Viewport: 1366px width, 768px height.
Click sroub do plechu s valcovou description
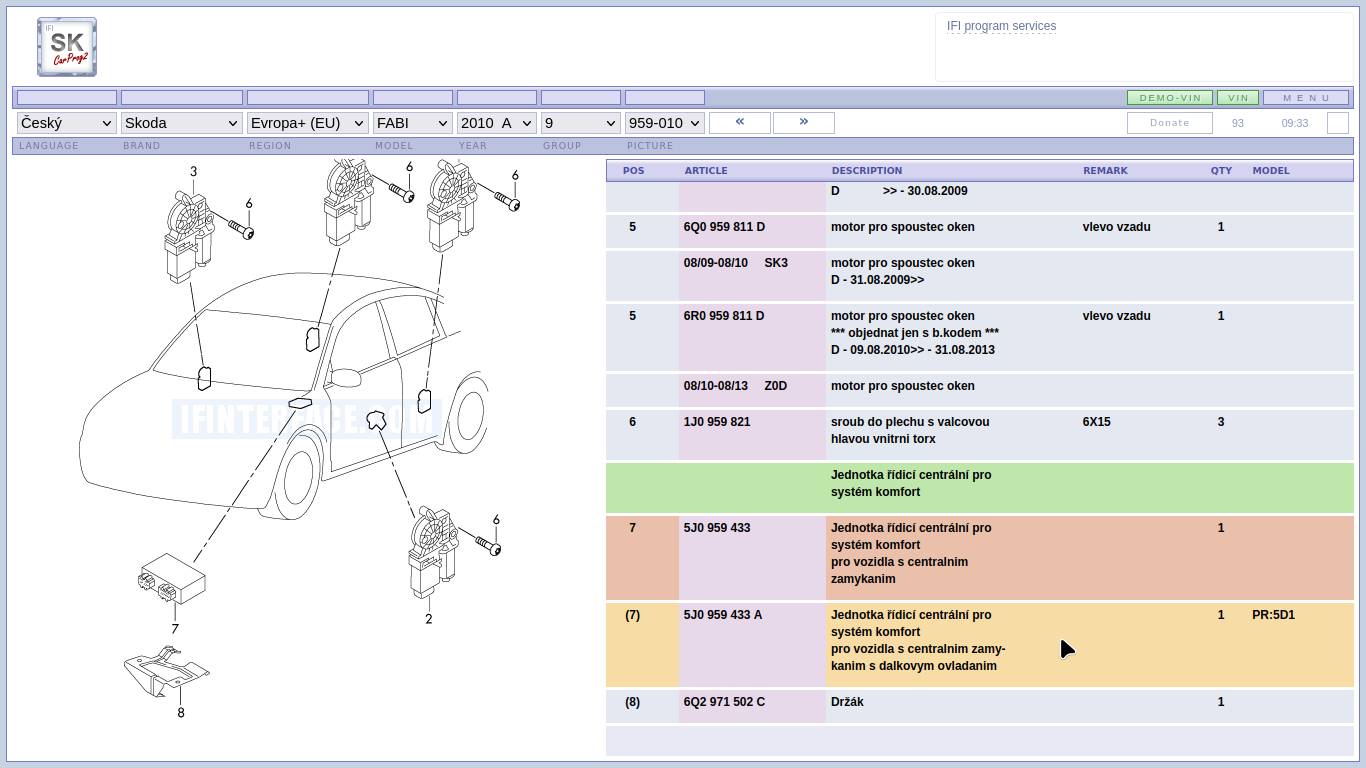pos(910,422)
